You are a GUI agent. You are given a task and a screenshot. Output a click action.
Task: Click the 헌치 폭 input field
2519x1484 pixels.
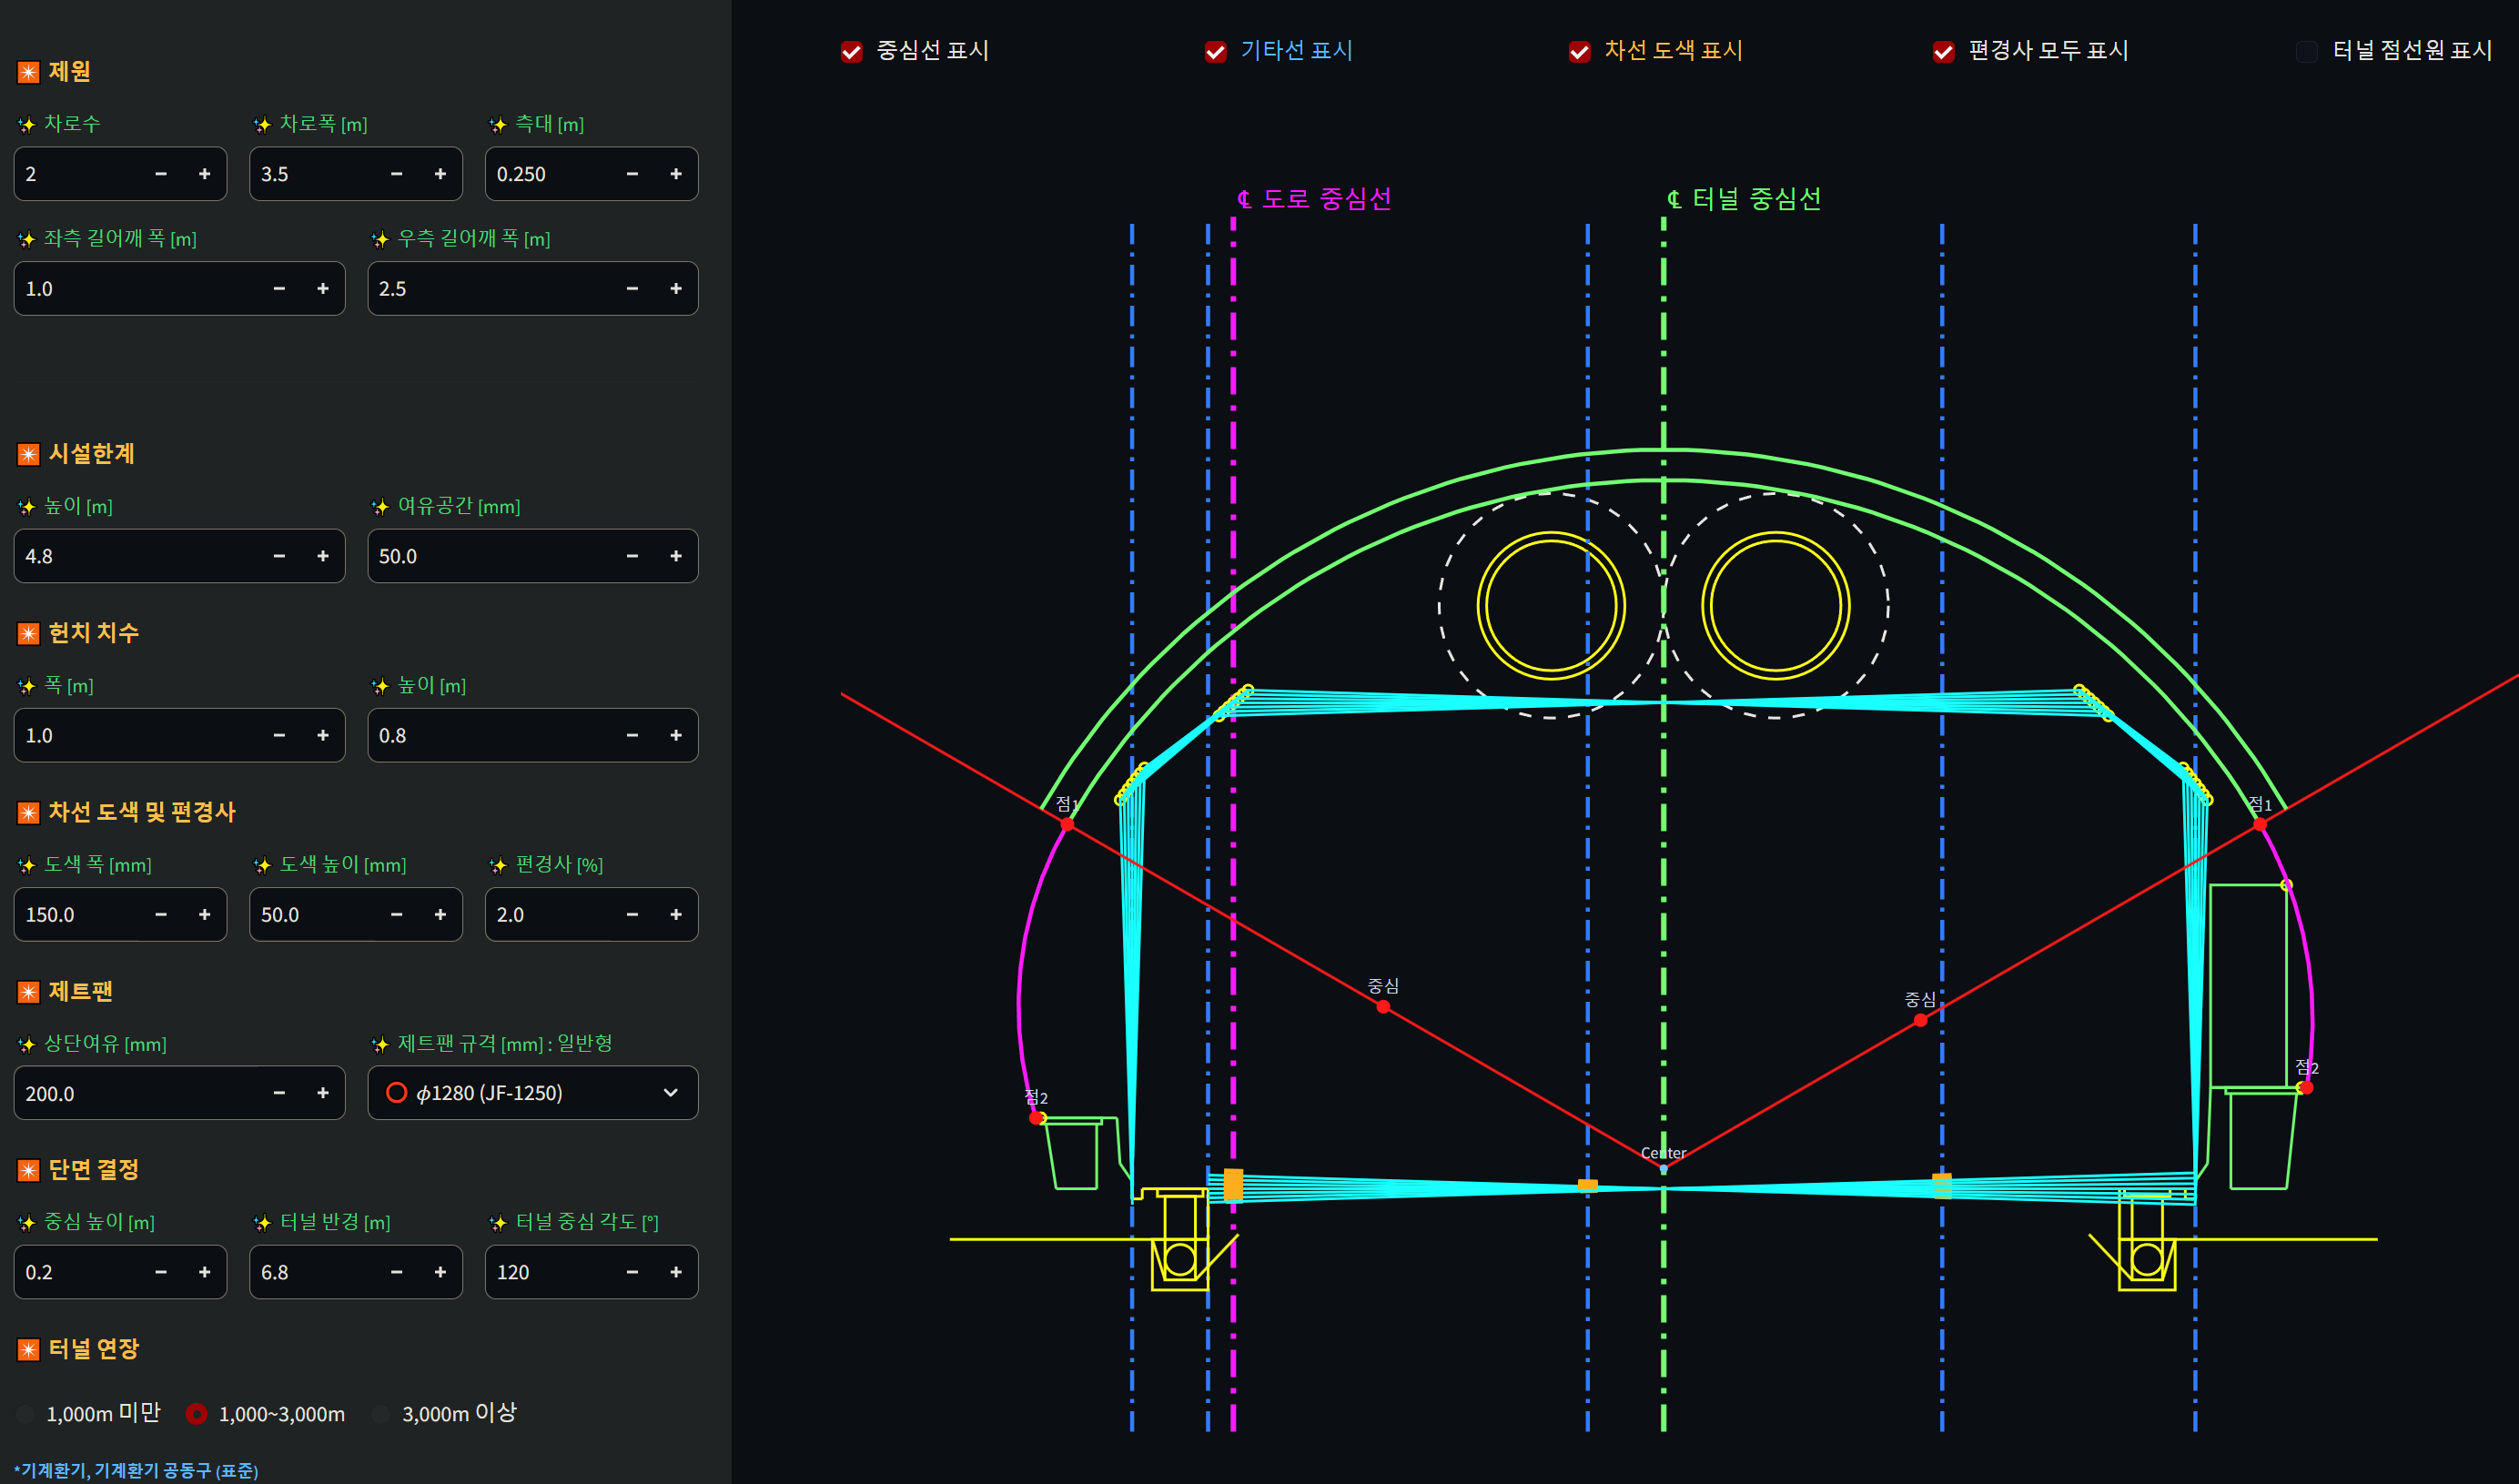[x=140, y=736]
